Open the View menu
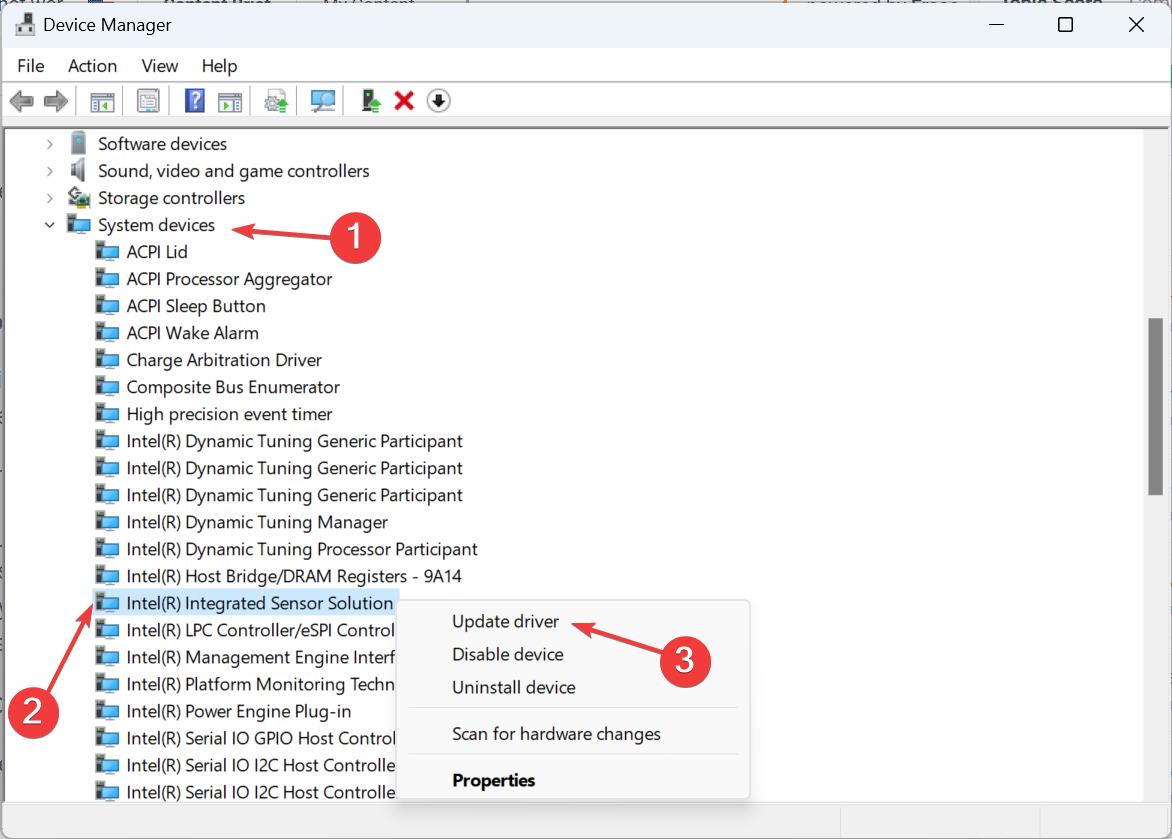1172x839 pixels. (x=160, y=66)
